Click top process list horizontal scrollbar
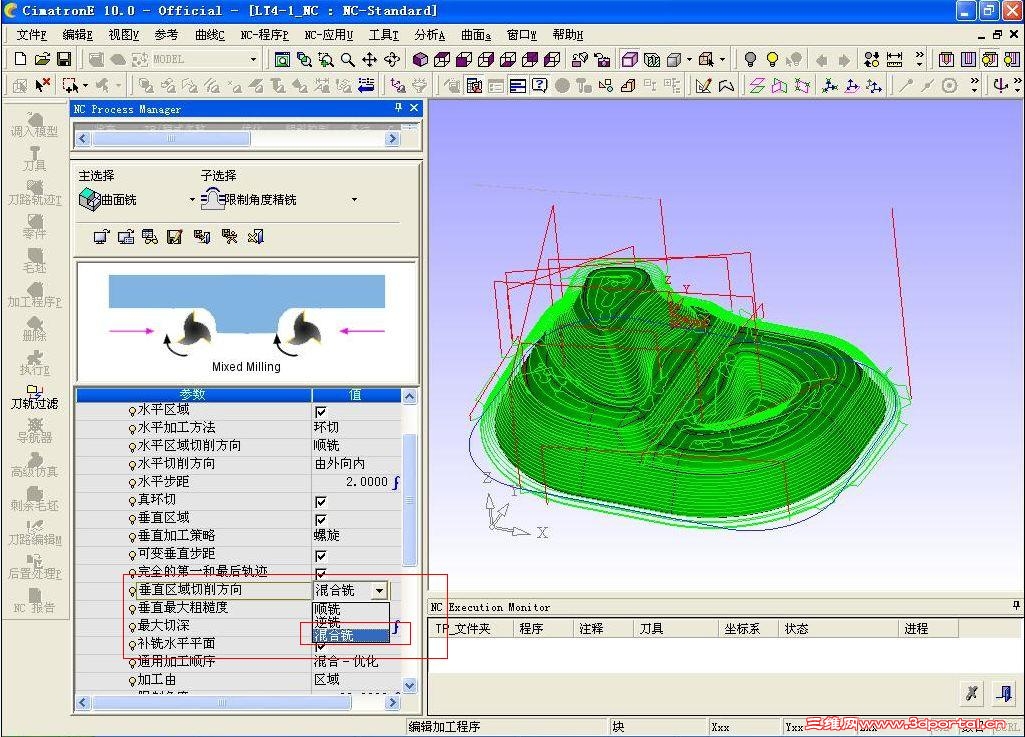The width and height of the screenshot is (1025, 737). (171, 138)
